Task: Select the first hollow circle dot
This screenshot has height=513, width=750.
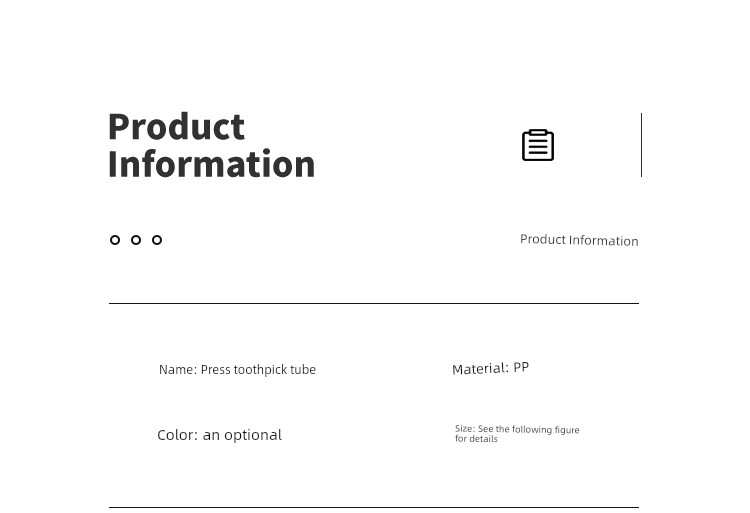Action: [115, 240]
